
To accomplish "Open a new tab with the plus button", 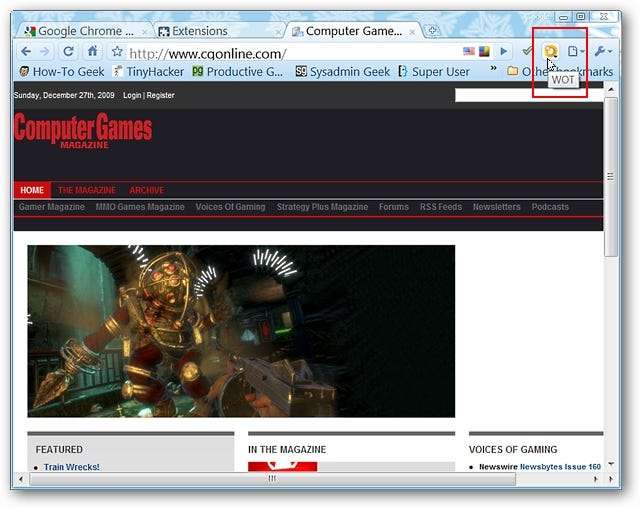I will [x=433, y=31].
